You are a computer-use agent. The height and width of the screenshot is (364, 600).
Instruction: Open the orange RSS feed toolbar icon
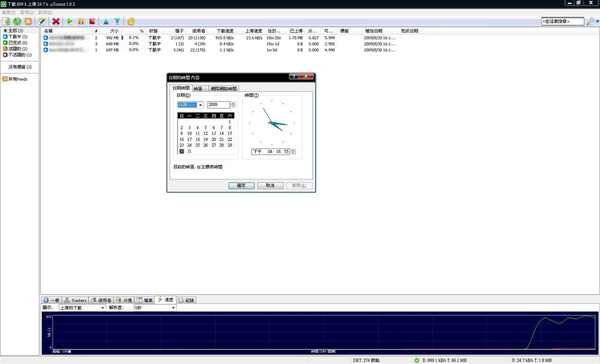pyautogui.click(x=28, y=21)
